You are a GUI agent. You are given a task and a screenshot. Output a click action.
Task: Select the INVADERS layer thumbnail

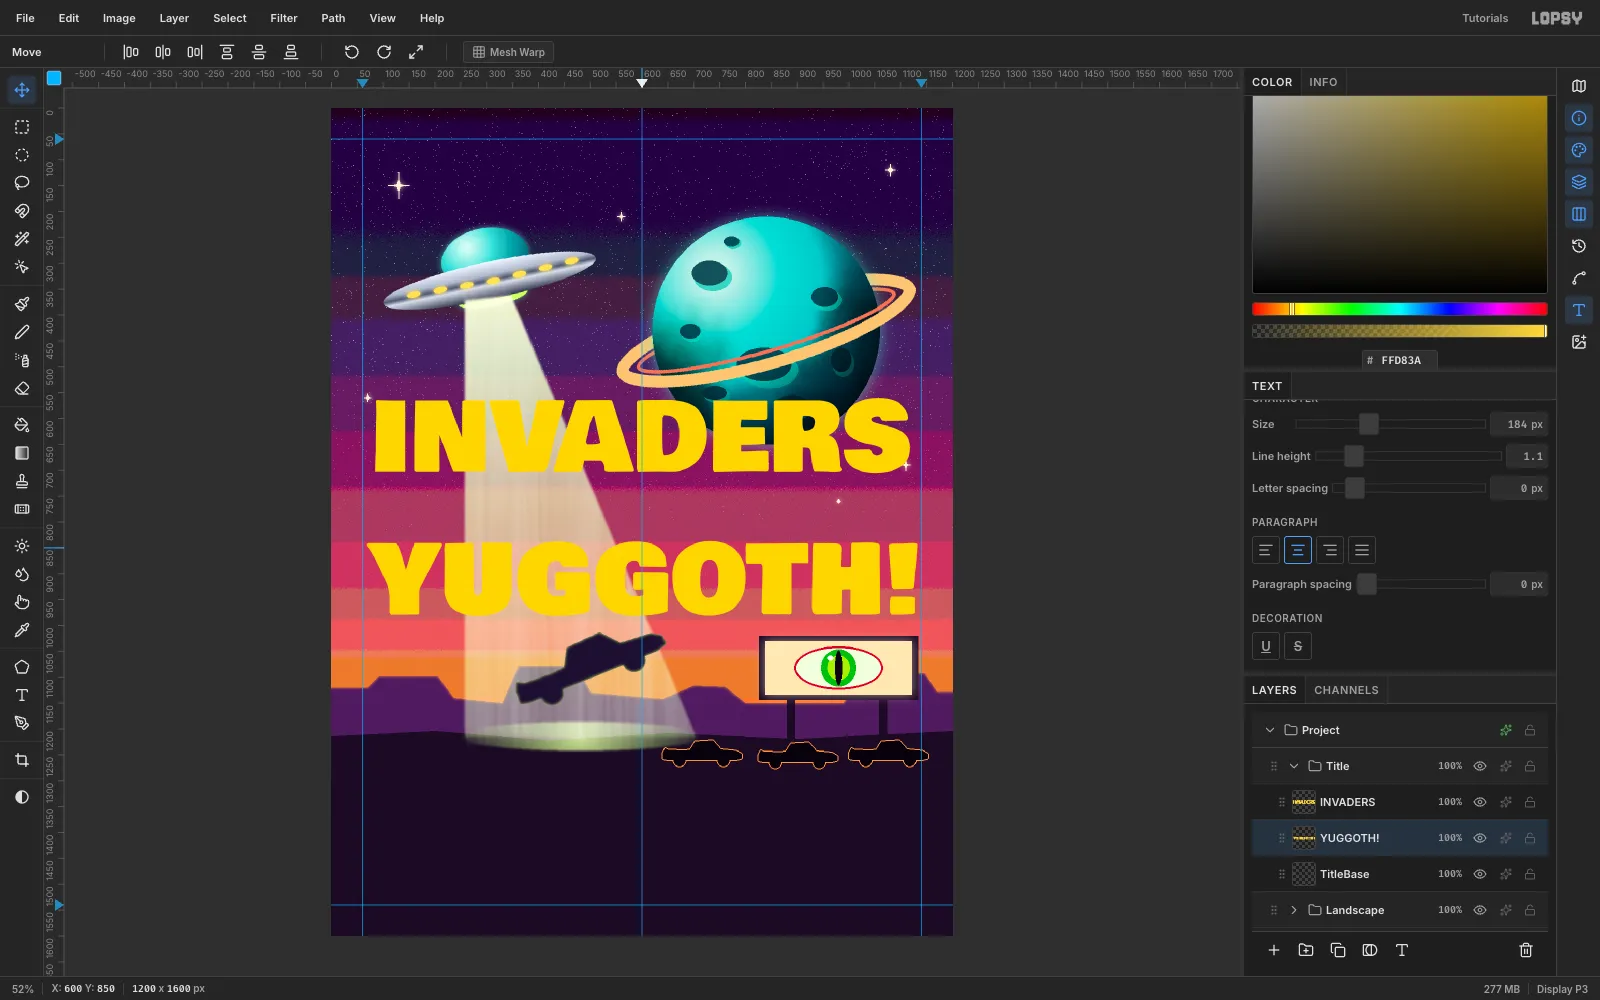click(1304, 802)
